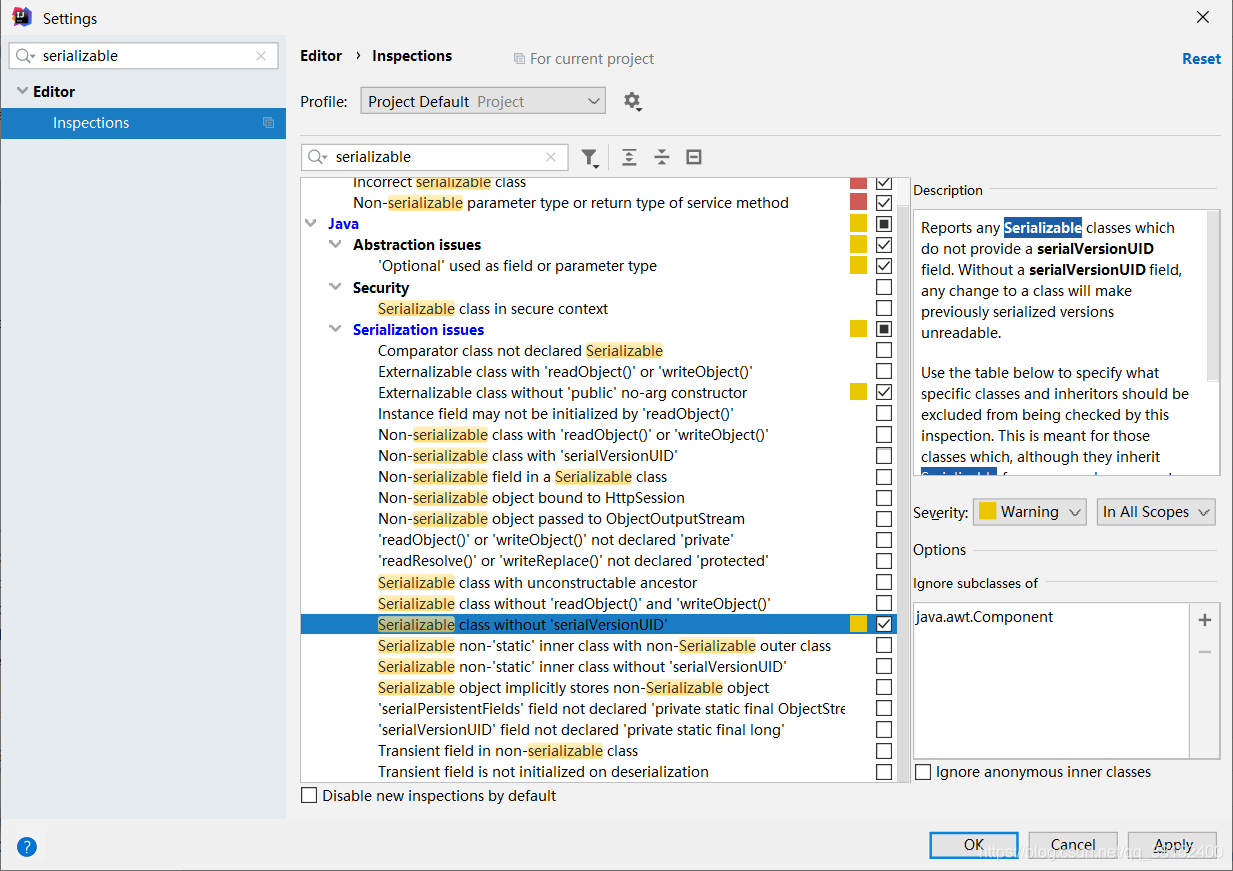Close the Settings dialog window
This screenshot has height=871, width=1233.
pyautogui.click(x=1202, y=17)
